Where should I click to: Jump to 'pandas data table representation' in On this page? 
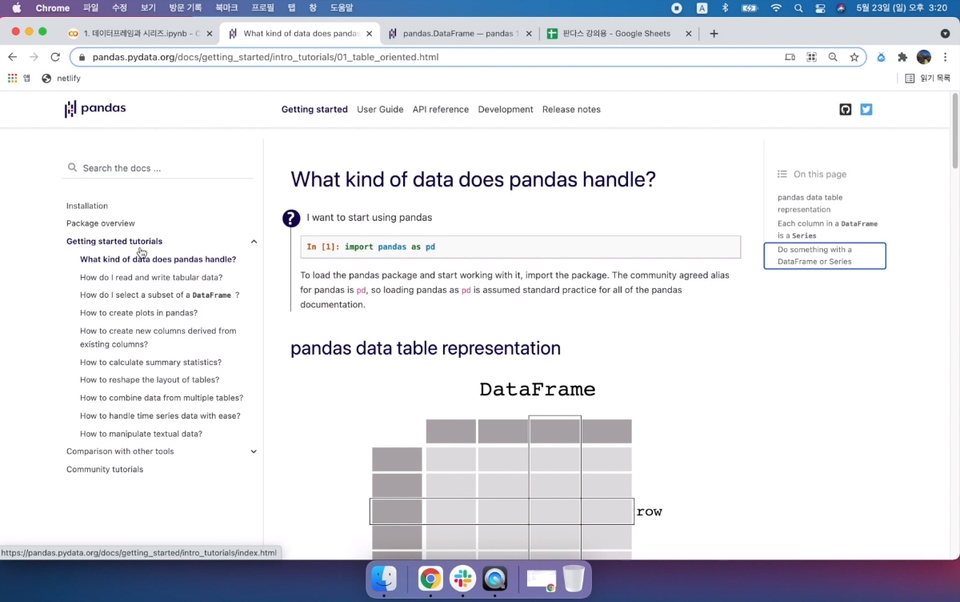pyautogui.click(x=810, y=203)
